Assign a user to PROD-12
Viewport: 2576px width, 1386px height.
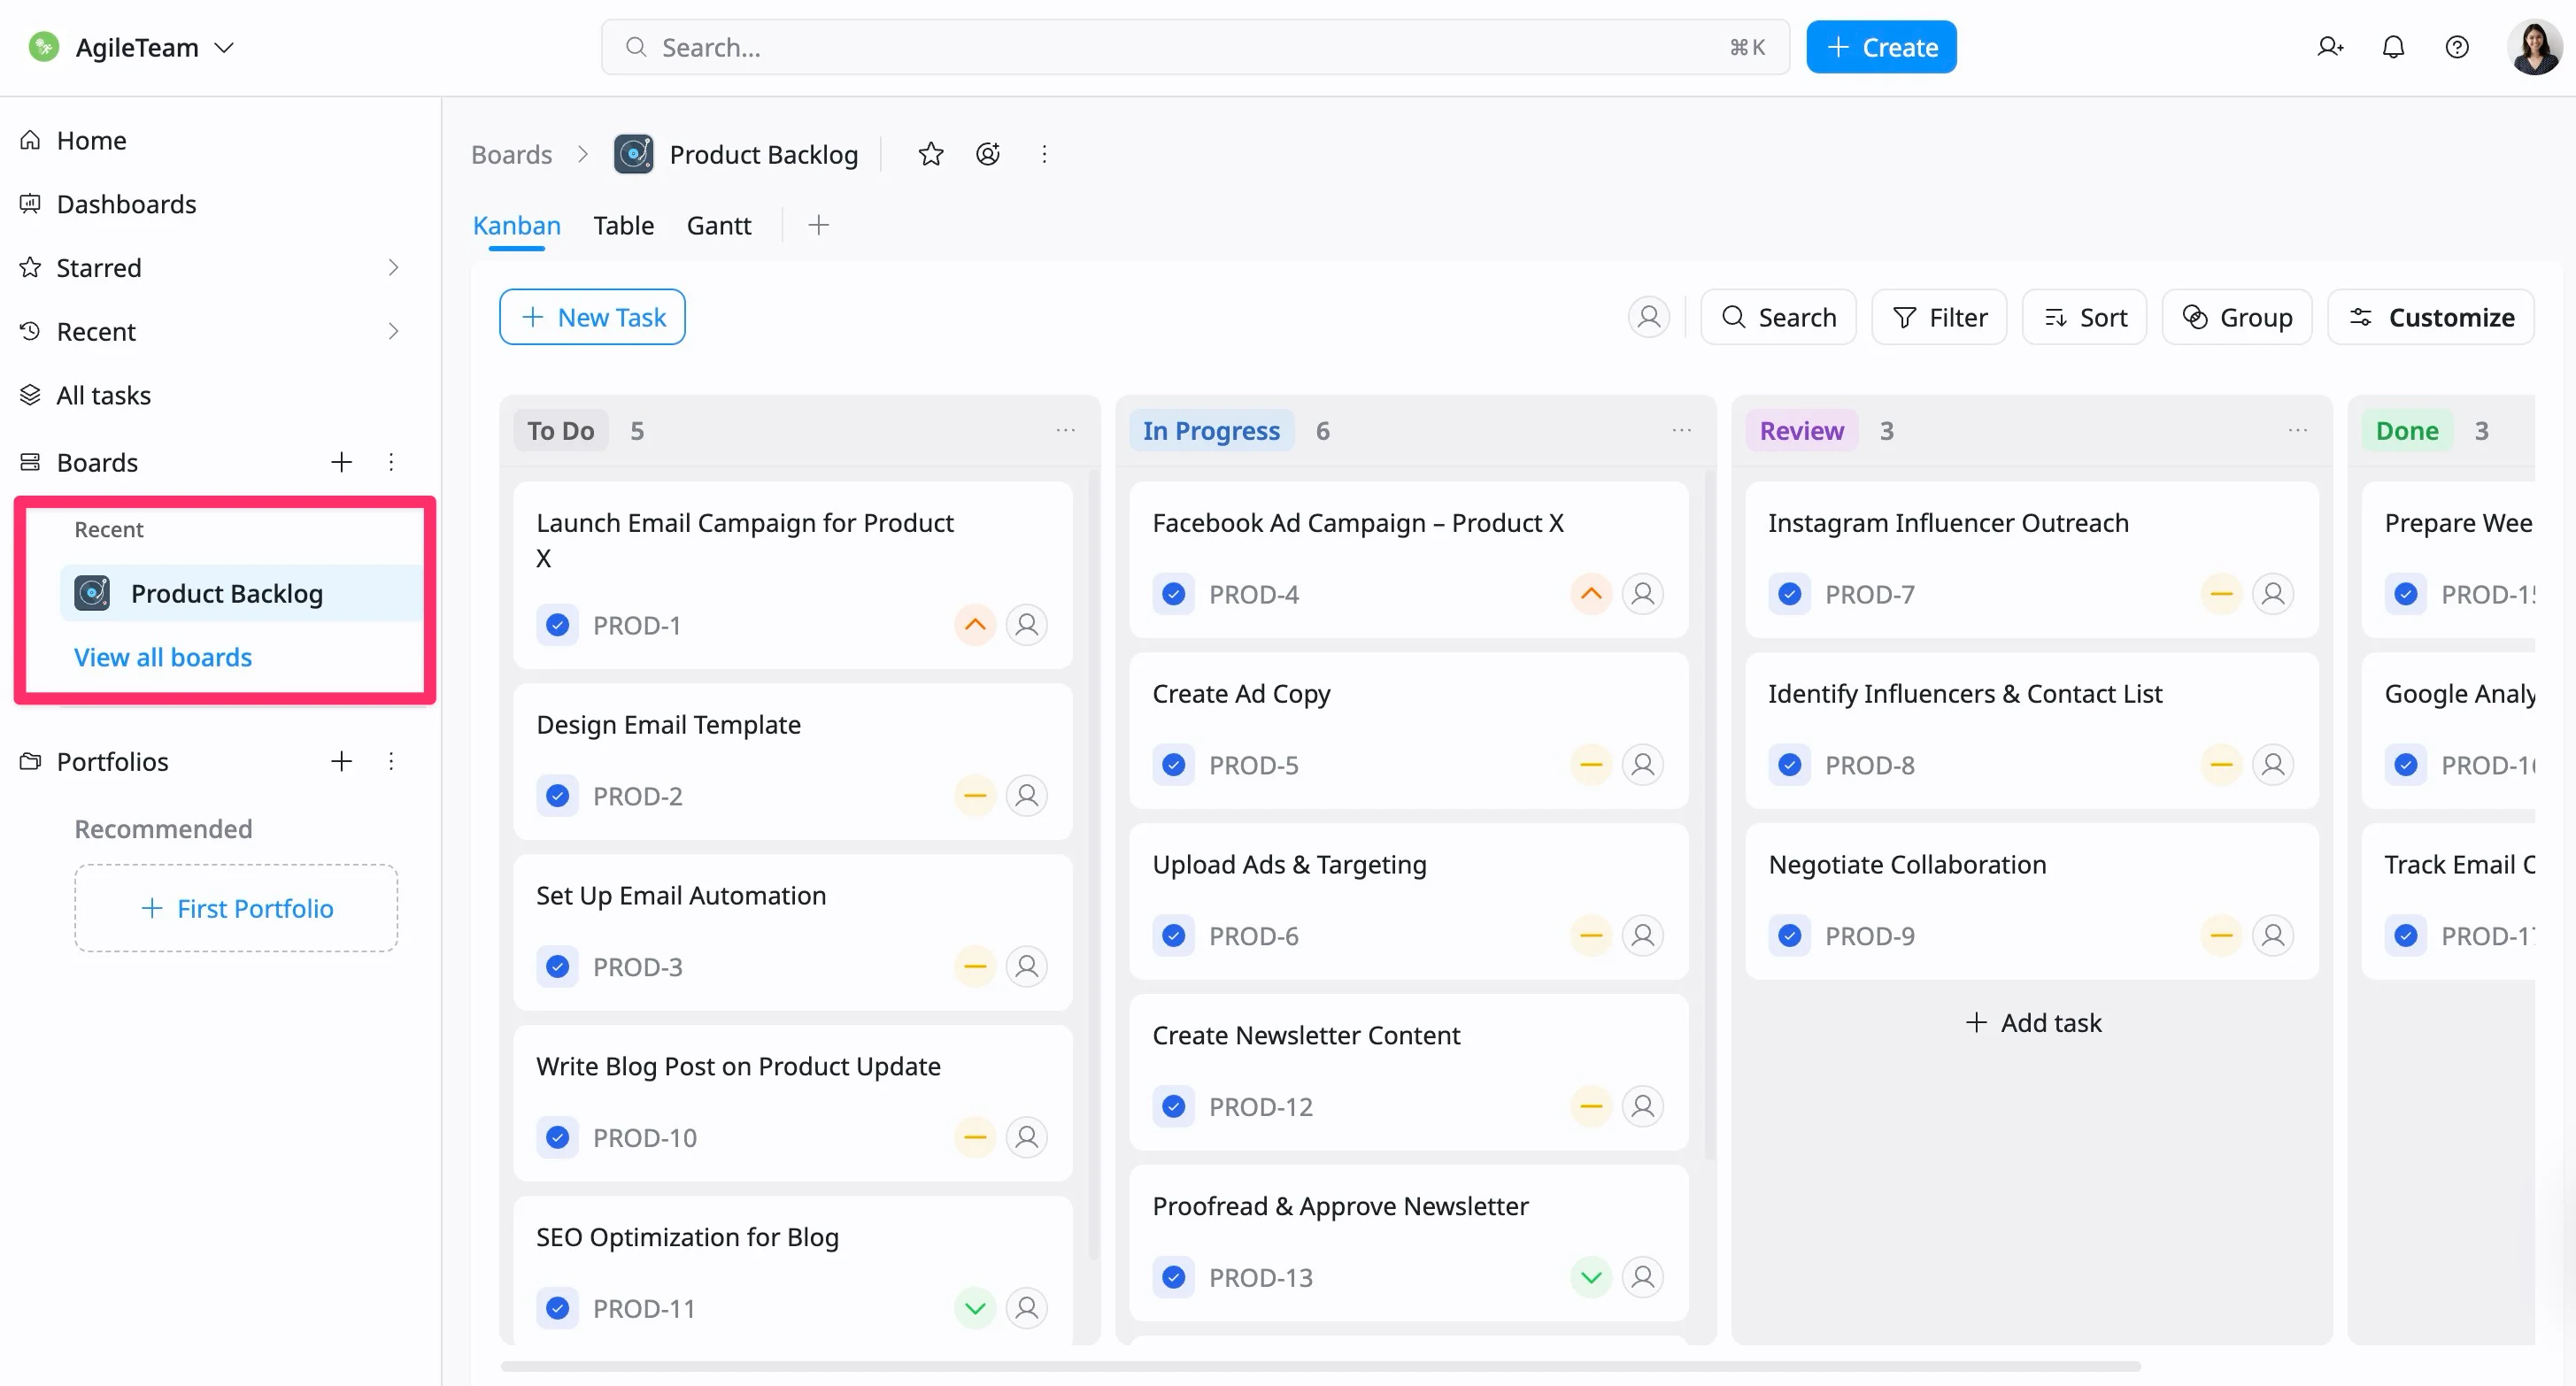[1643, 1107]
